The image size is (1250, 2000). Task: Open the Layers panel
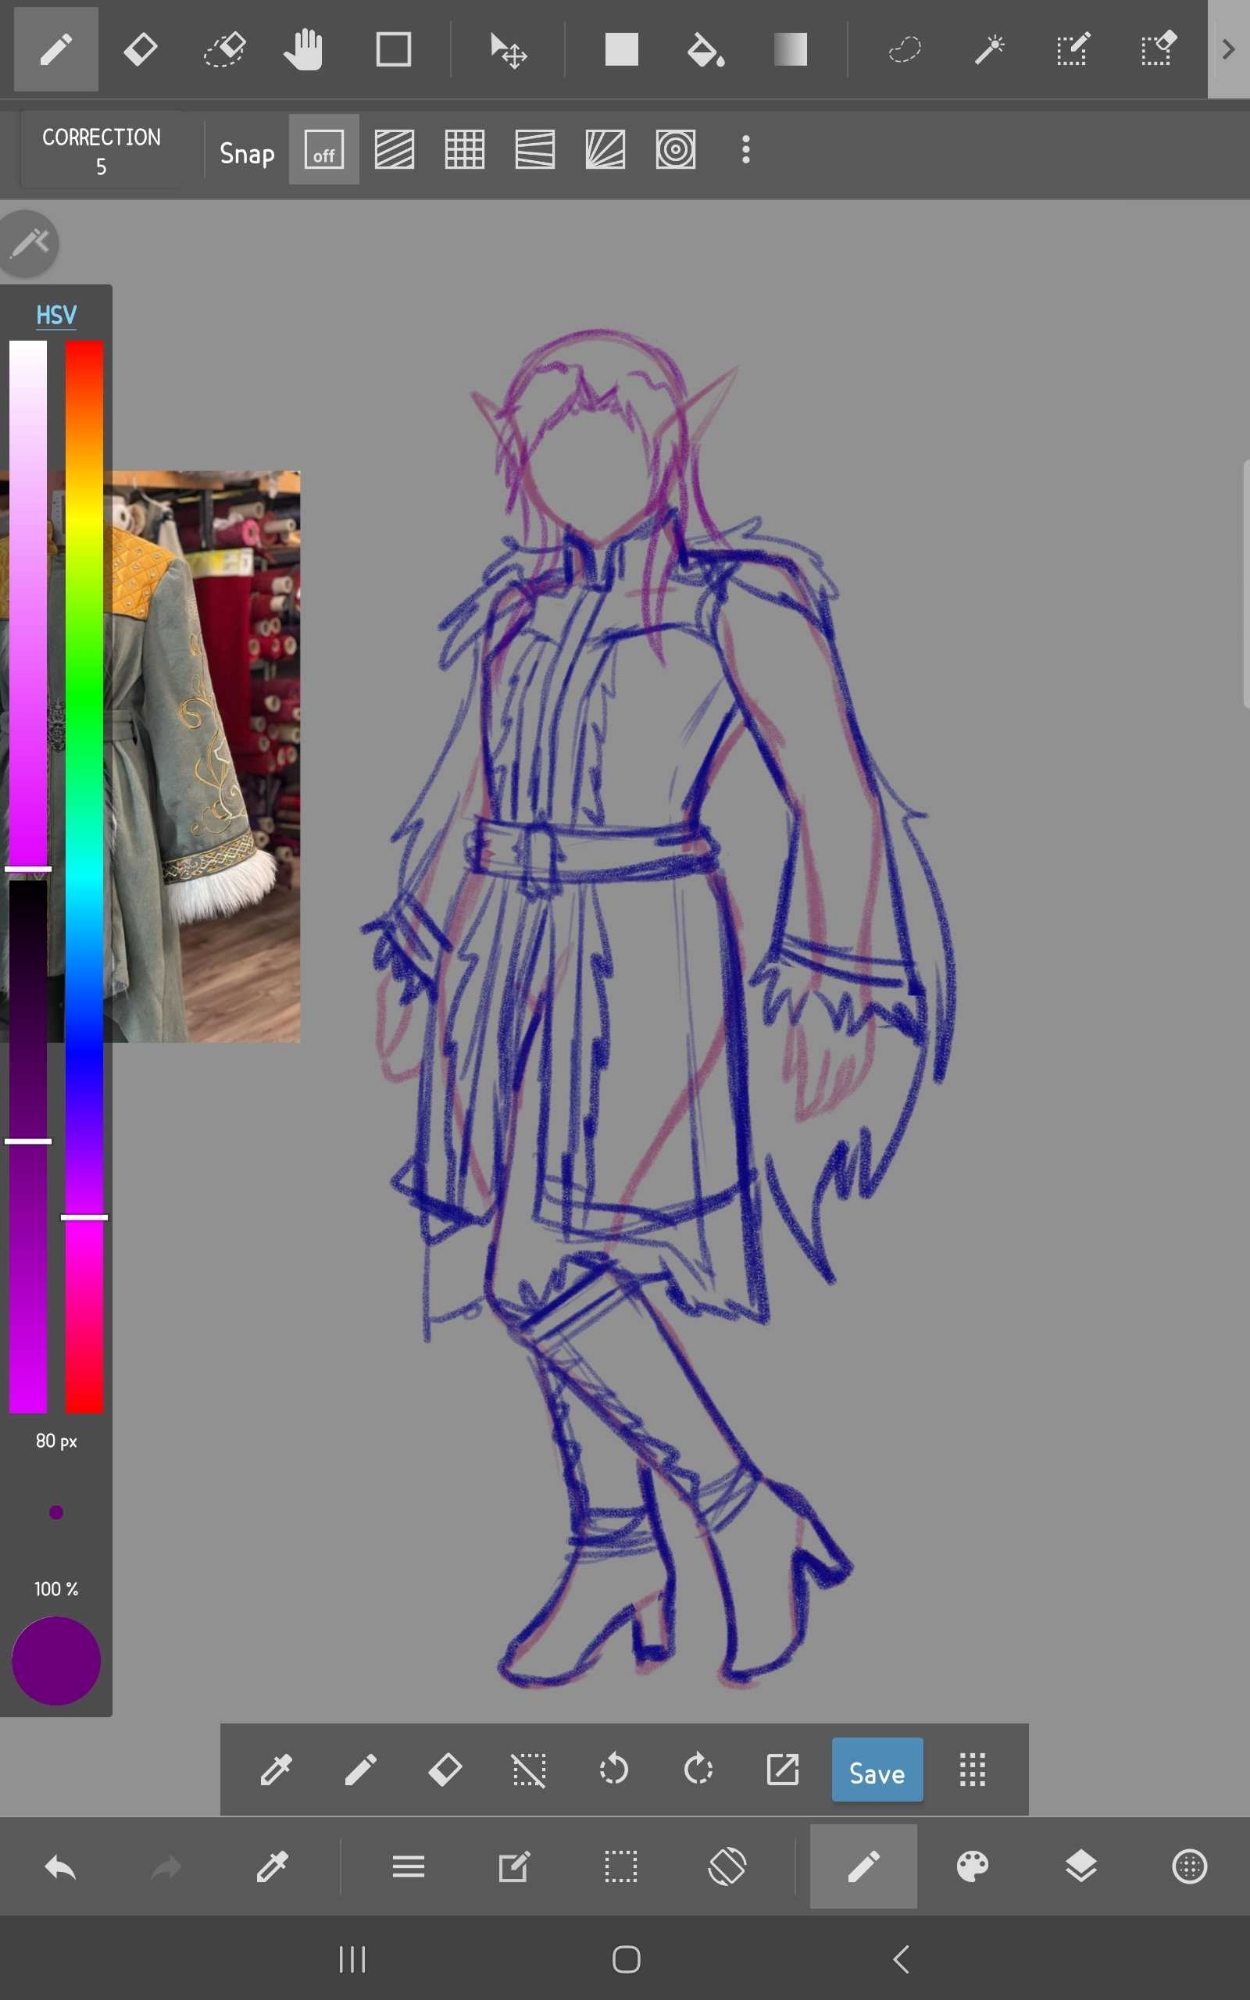pyautogui.click(x=1080, y=1866)
